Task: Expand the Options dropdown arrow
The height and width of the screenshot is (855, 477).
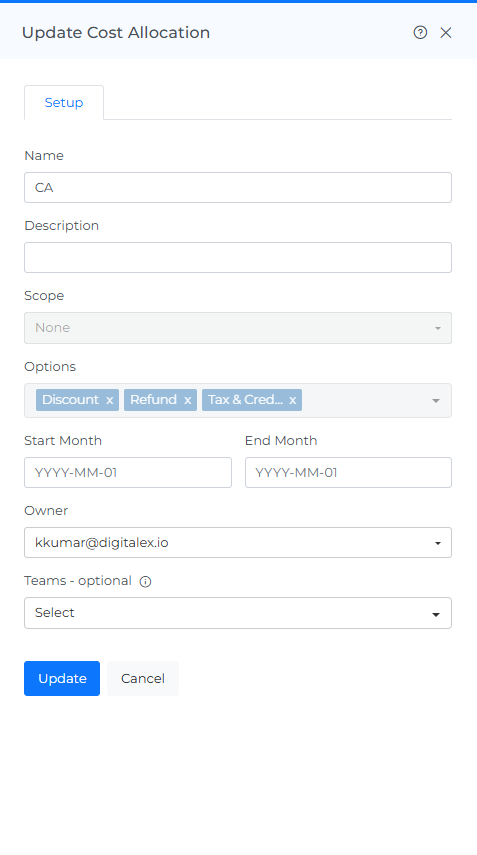Action: [x=436, y=401]
